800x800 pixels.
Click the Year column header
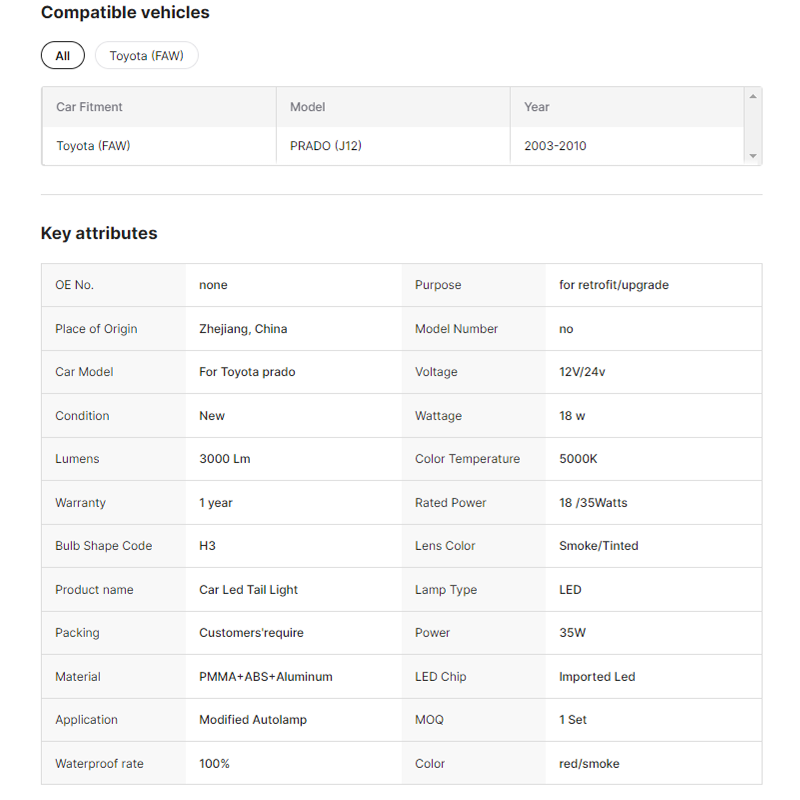(537, 107)
